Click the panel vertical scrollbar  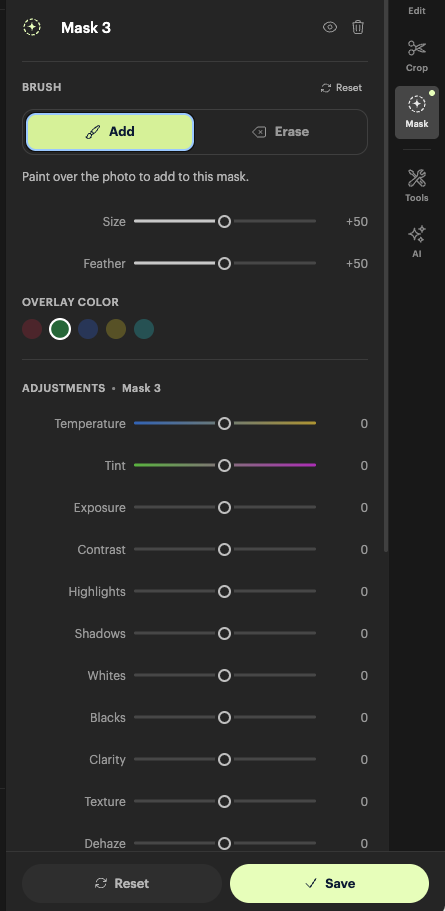tap(386, 276)
